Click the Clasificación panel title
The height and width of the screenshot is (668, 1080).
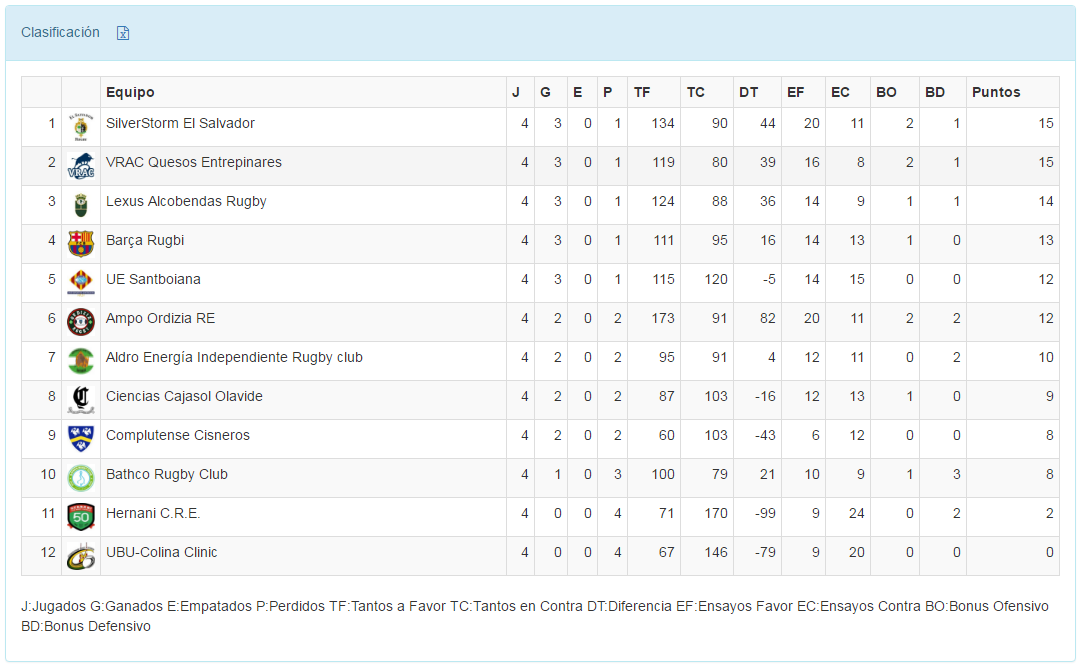click(x=60, y=32)
